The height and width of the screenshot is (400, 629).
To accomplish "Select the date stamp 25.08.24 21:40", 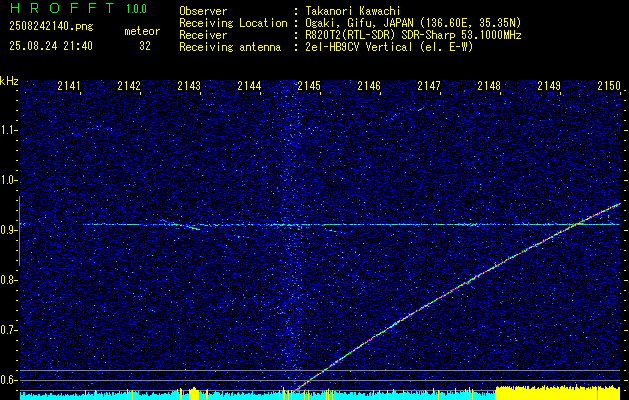I will click(51, 46).
